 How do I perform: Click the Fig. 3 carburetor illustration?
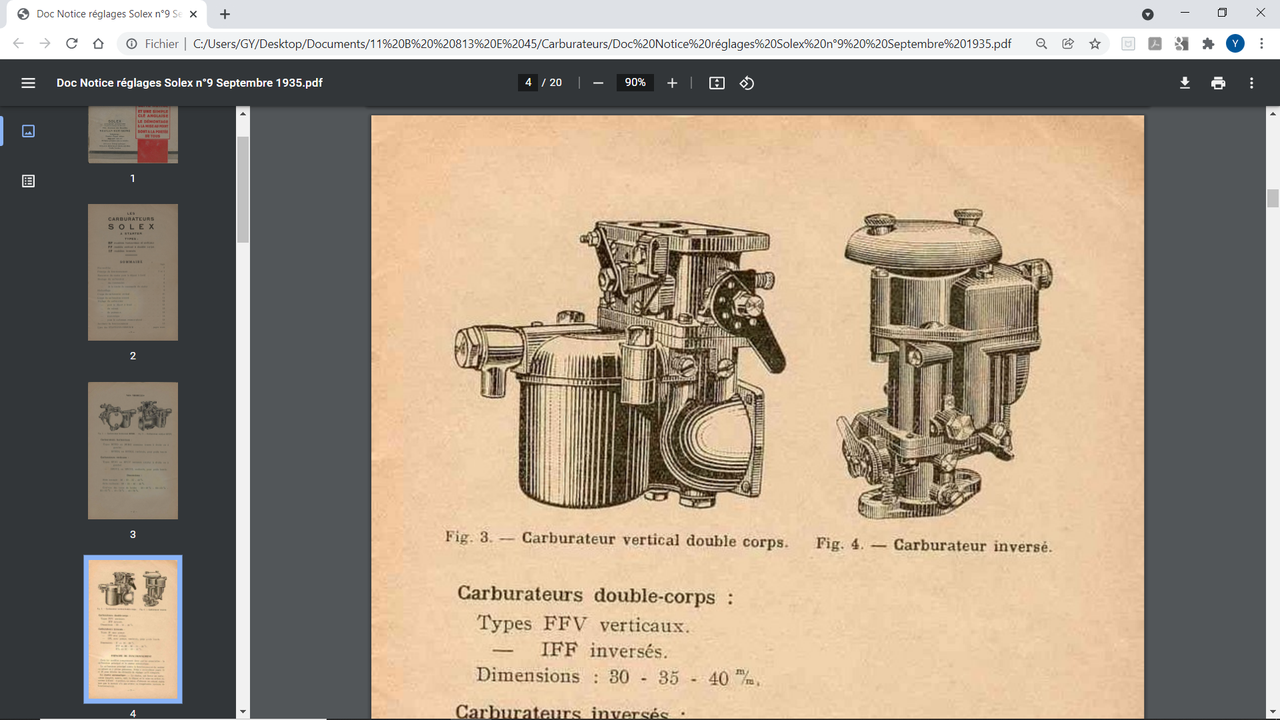(620, 362)
